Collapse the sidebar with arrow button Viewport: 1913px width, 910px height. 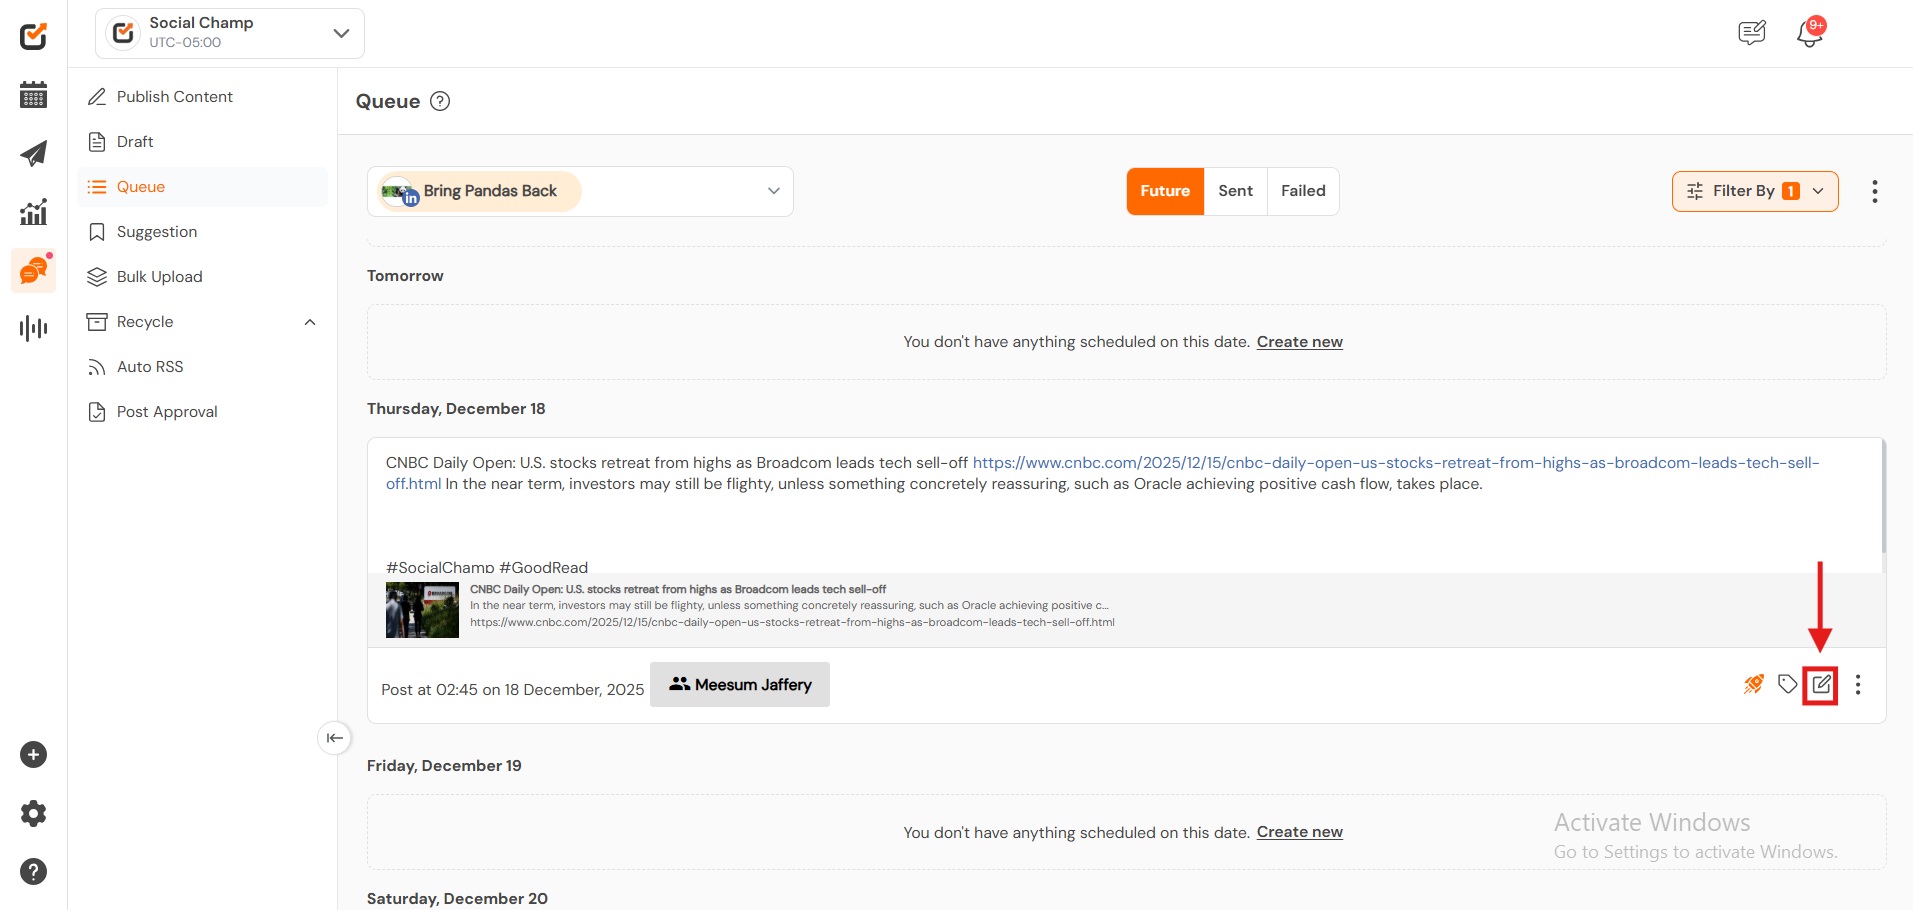coord(334,738)
